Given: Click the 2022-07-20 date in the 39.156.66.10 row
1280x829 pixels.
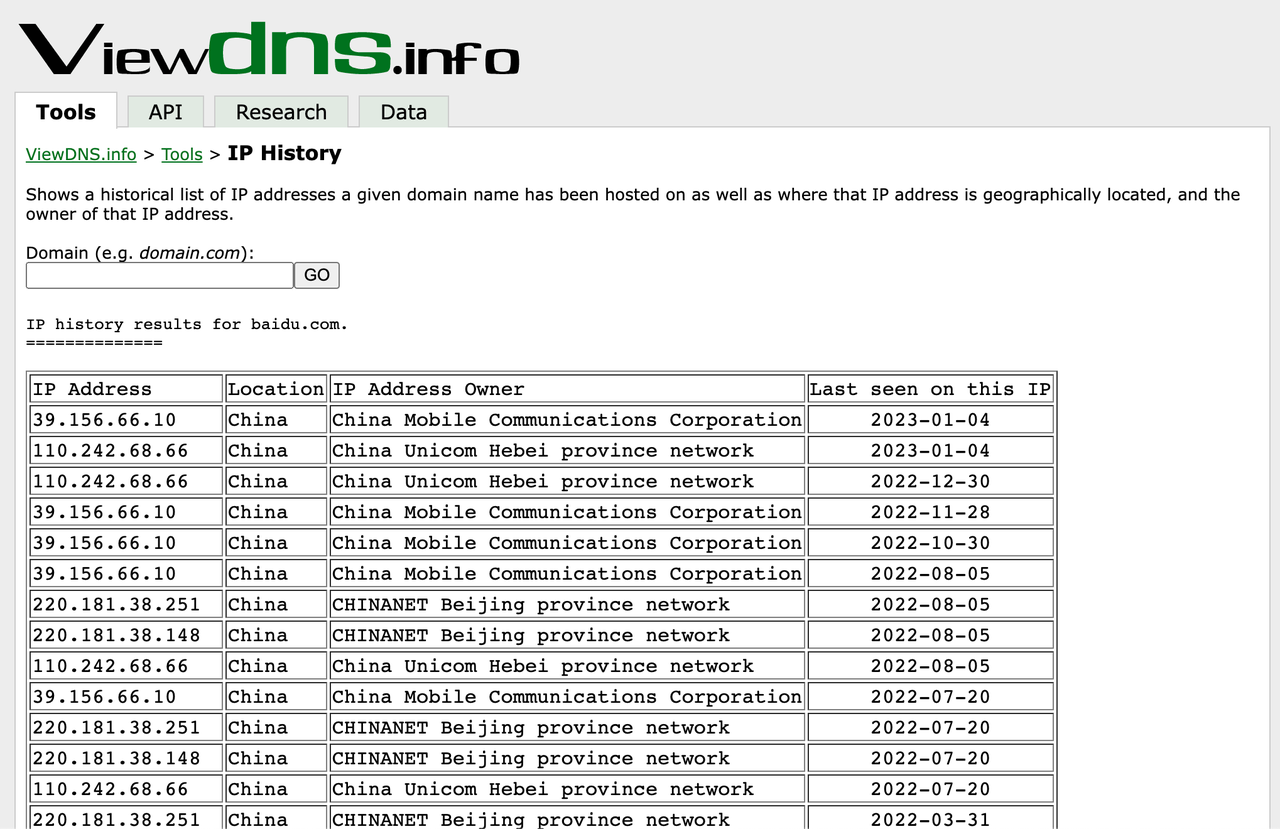Looking at the screenshot, I should pyautogui.click(x=930, y=697).
